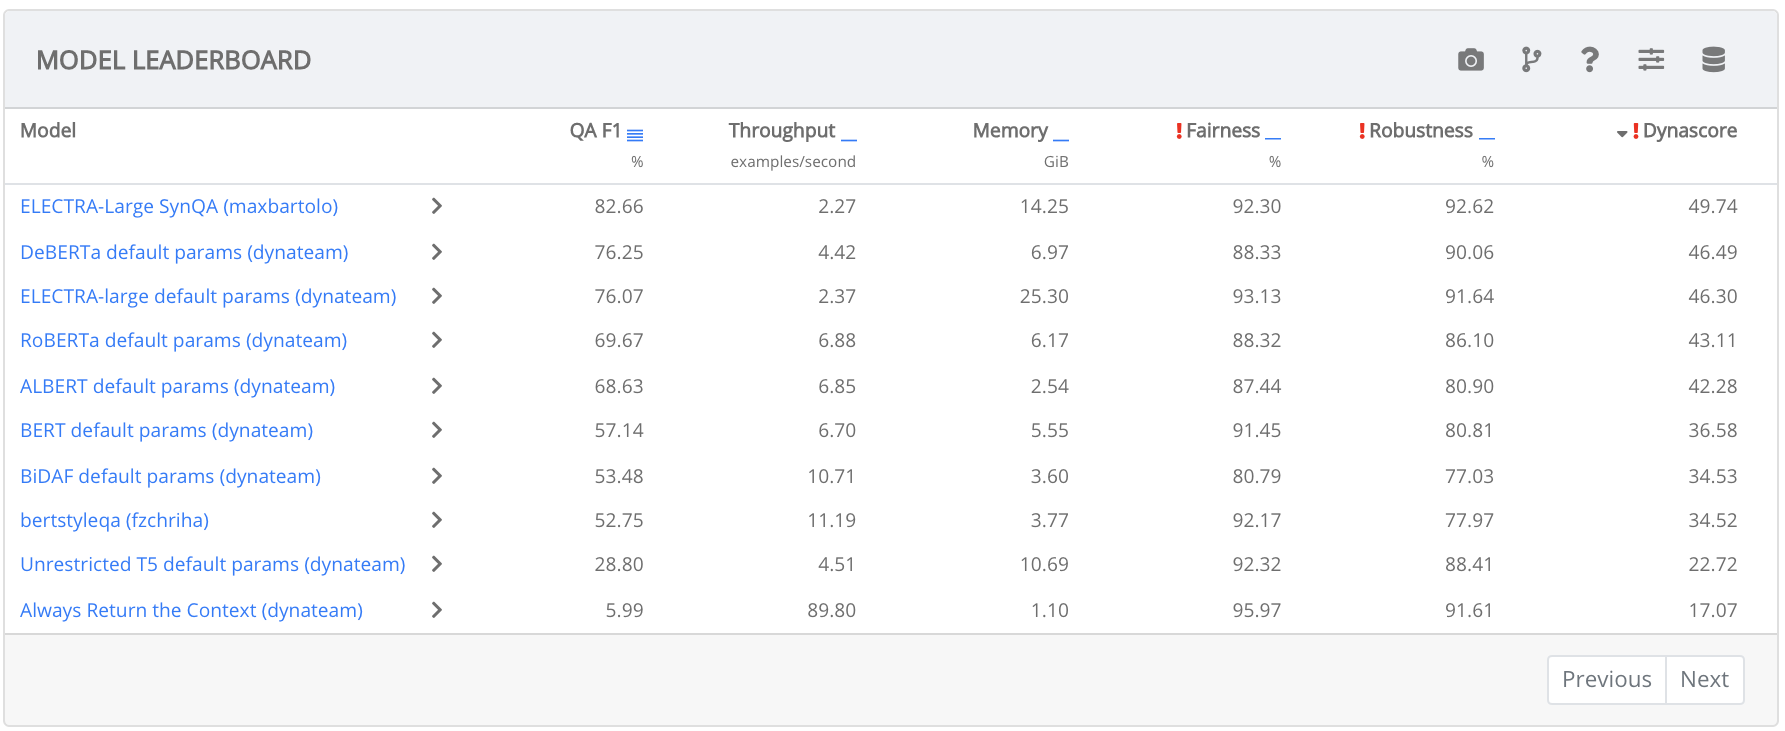The width and height of the screenshot is (1785, 731).
Task: Click the QA F1 weight bars icon
Action: click(x=635, y=135)
